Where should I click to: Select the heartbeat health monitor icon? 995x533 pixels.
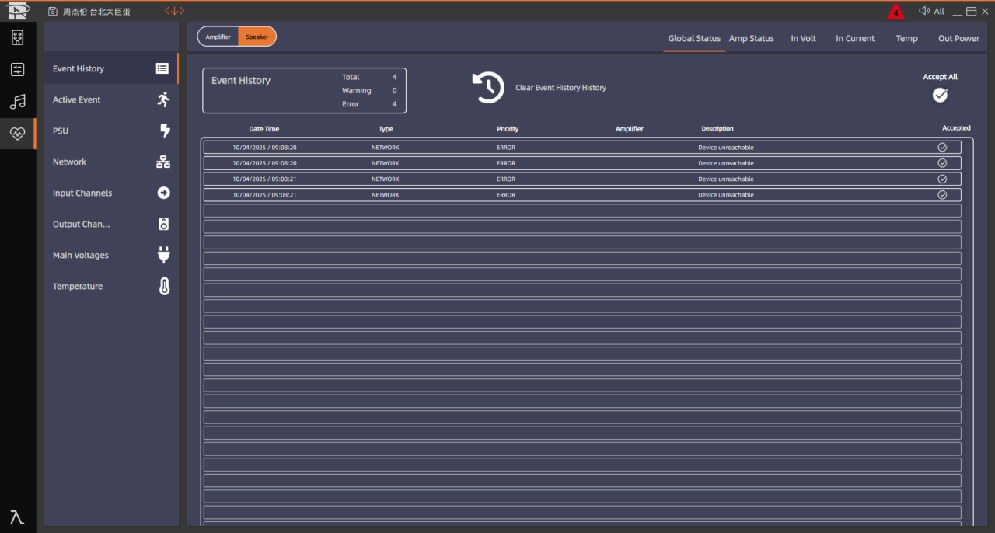pos(18,133)
